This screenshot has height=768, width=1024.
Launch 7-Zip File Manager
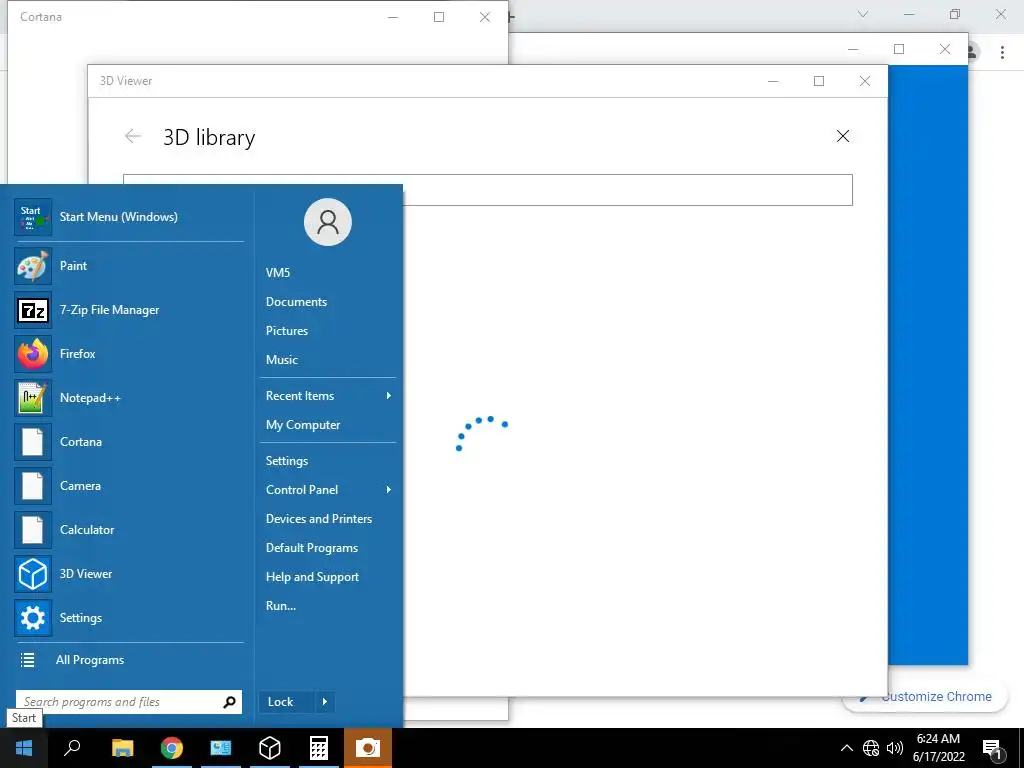coord(129,310)
